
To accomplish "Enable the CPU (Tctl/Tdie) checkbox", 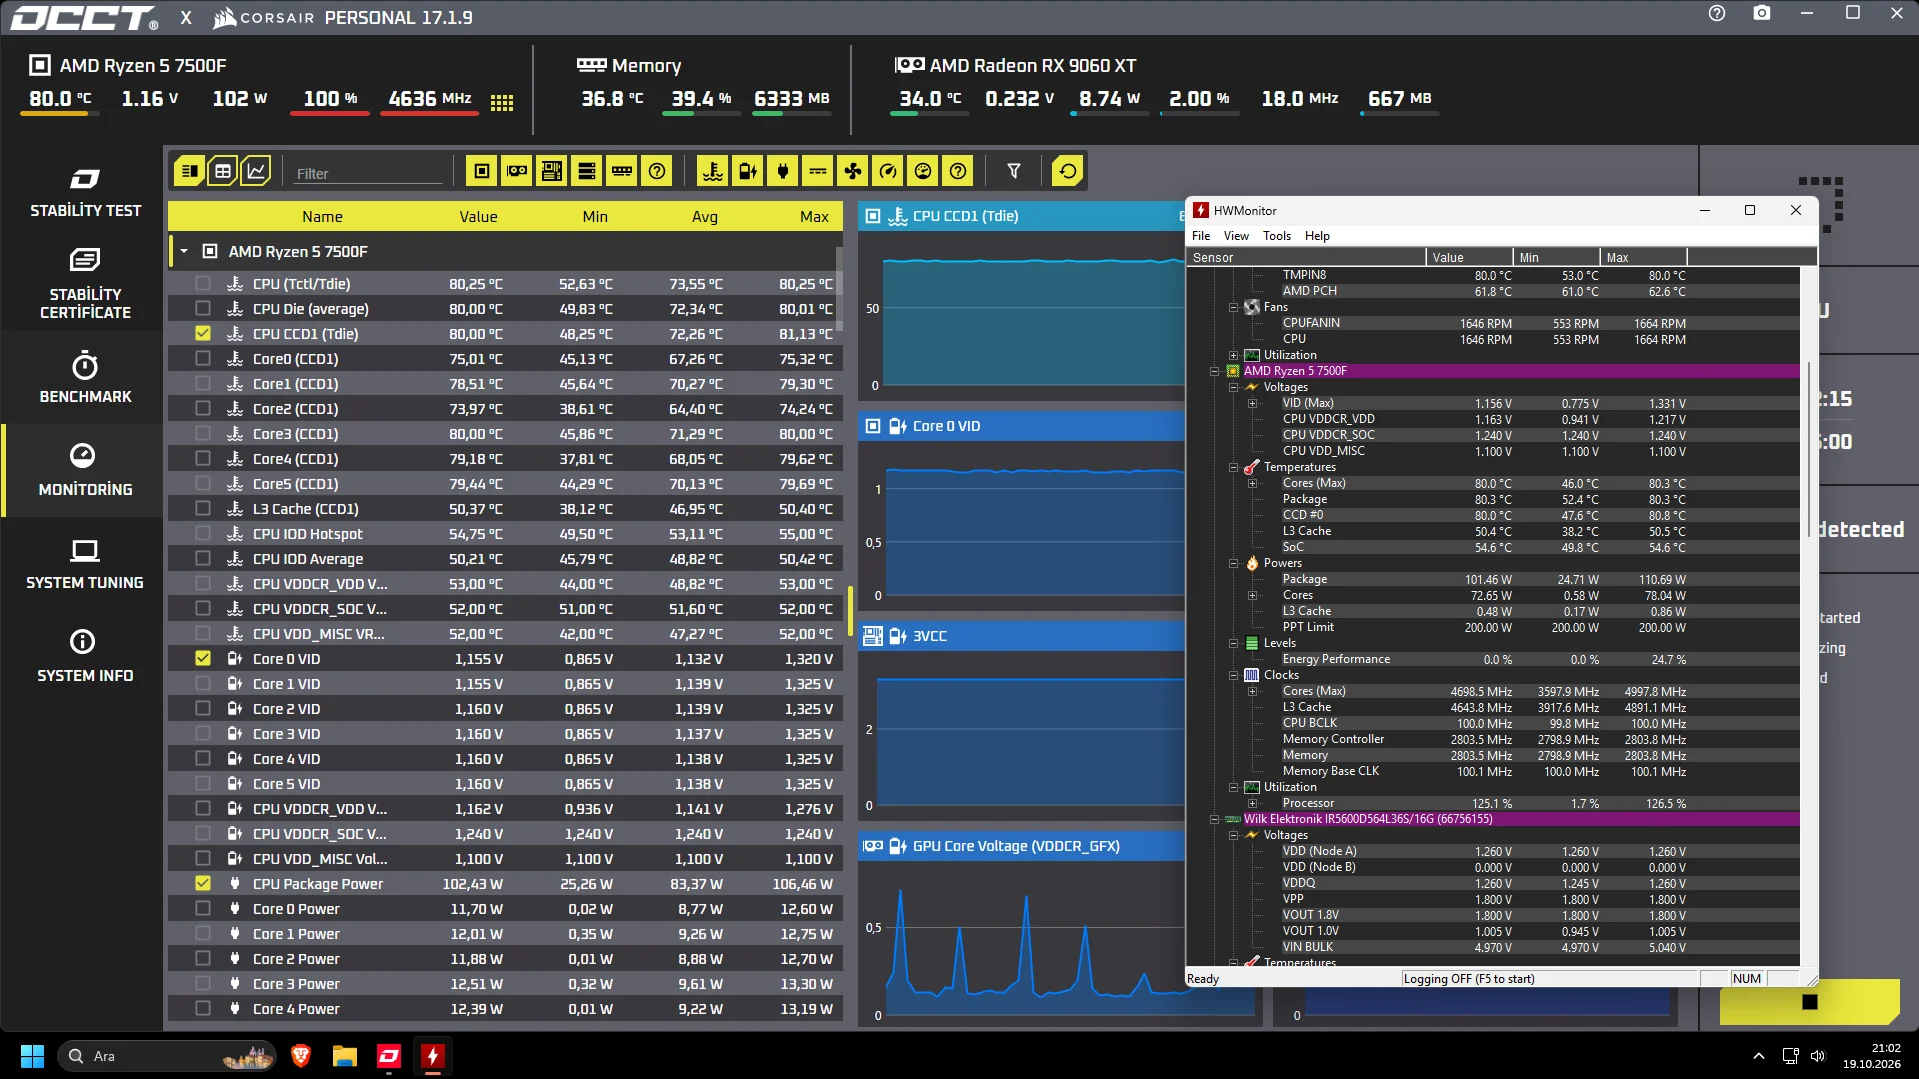I will (203, 283).
